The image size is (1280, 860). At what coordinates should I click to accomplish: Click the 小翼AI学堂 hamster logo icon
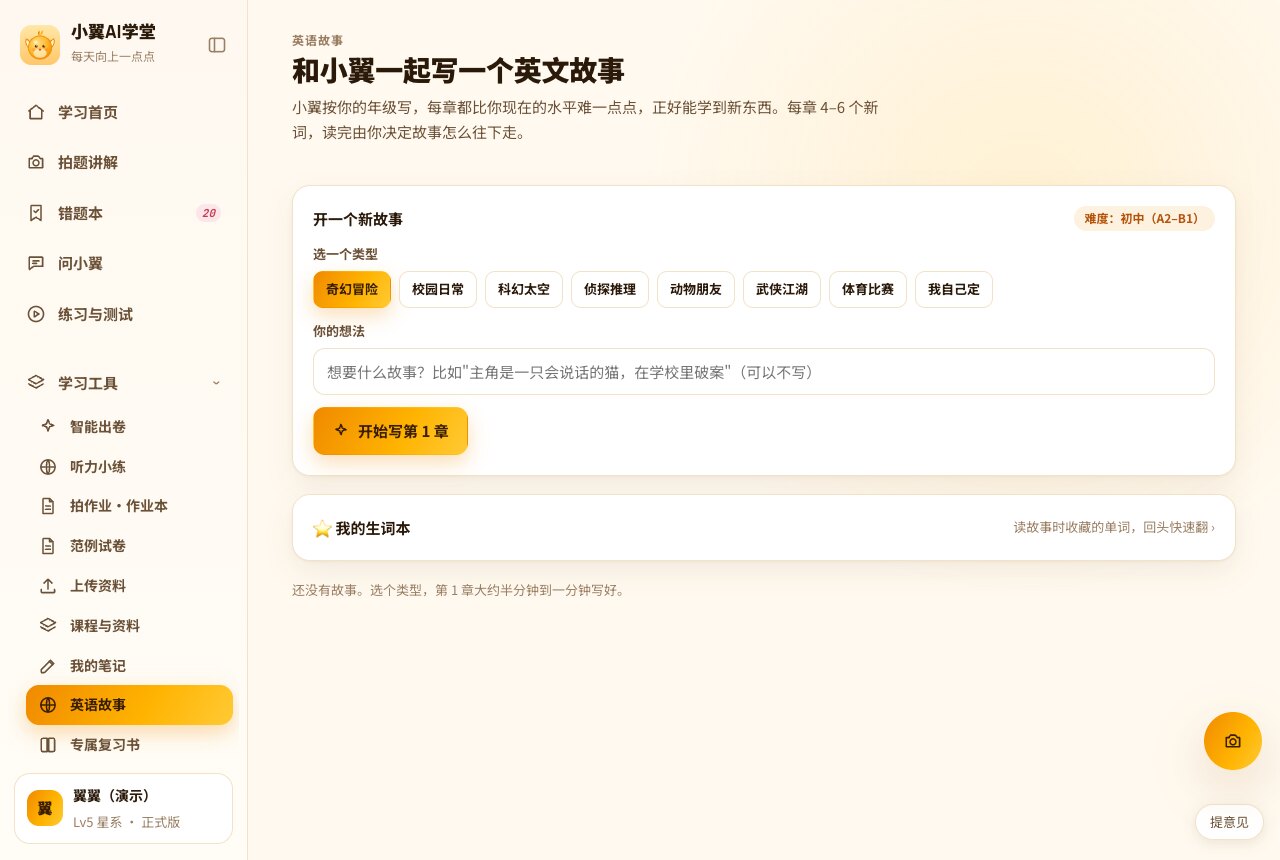click(x=40, y=45)
